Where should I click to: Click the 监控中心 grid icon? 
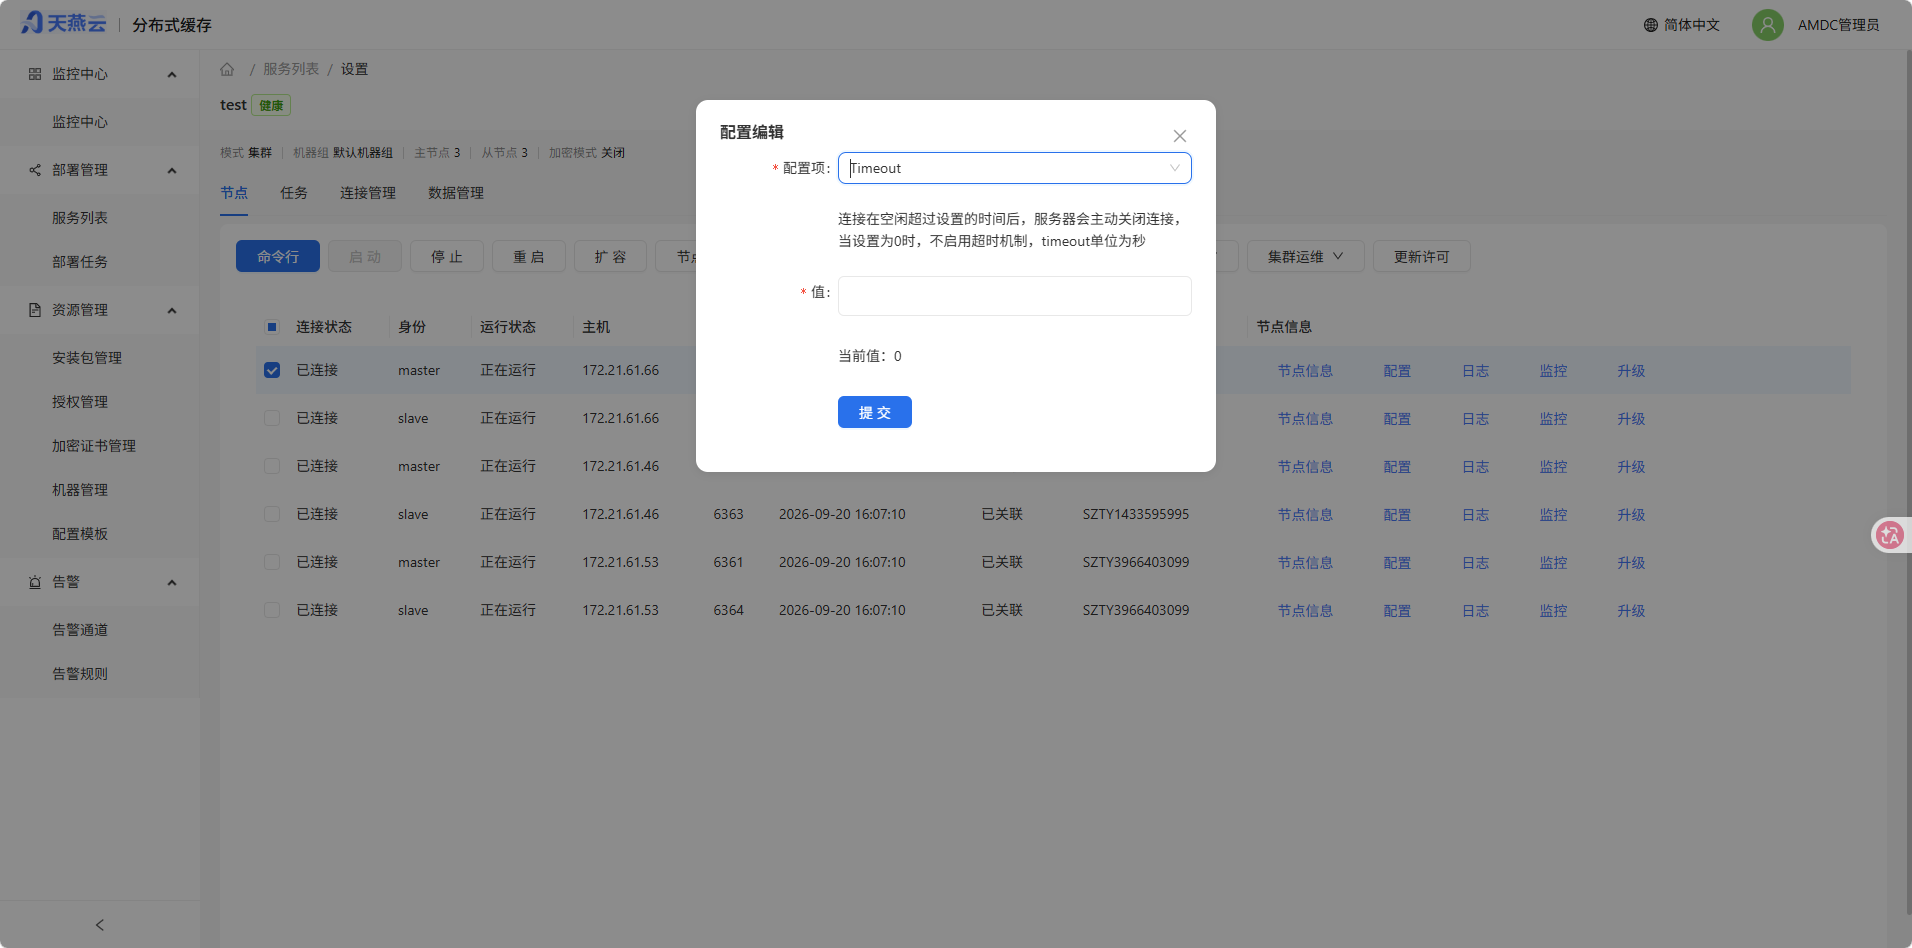tap(35, 74)
